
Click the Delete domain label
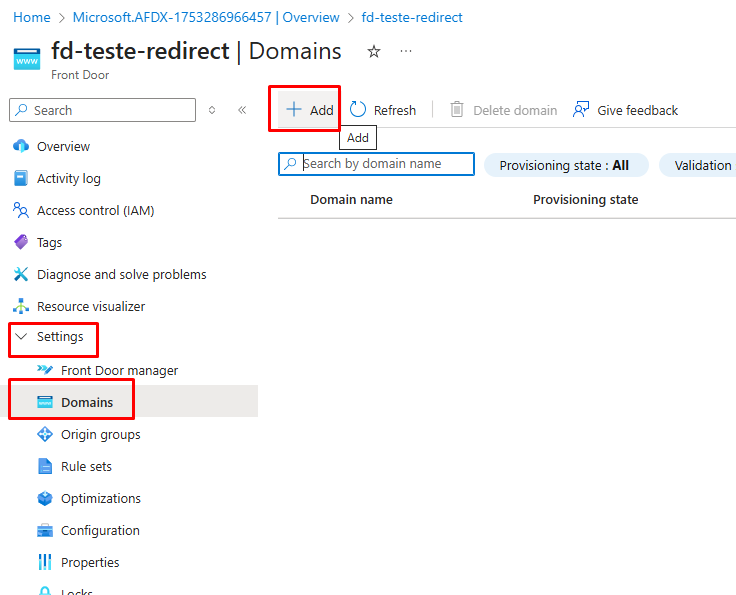(x=515, y=110)
